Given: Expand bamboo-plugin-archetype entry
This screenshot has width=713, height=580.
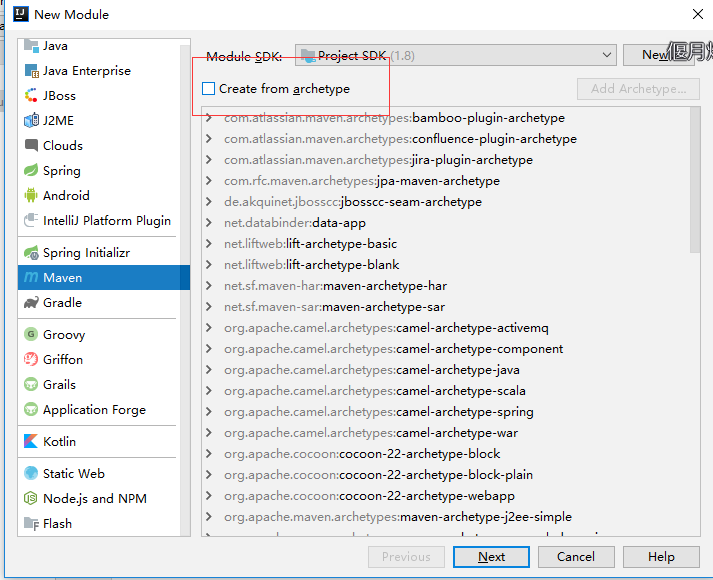Looking at the screenshot, I should pos(209,118).
